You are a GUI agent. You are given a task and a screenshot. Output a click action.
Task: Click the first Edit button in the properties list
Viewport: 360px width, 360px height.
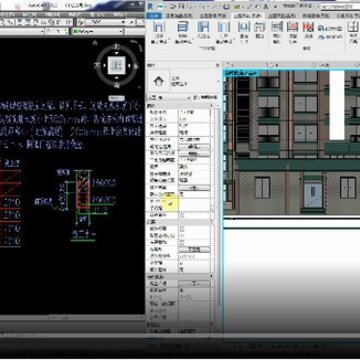pos(195,147)
